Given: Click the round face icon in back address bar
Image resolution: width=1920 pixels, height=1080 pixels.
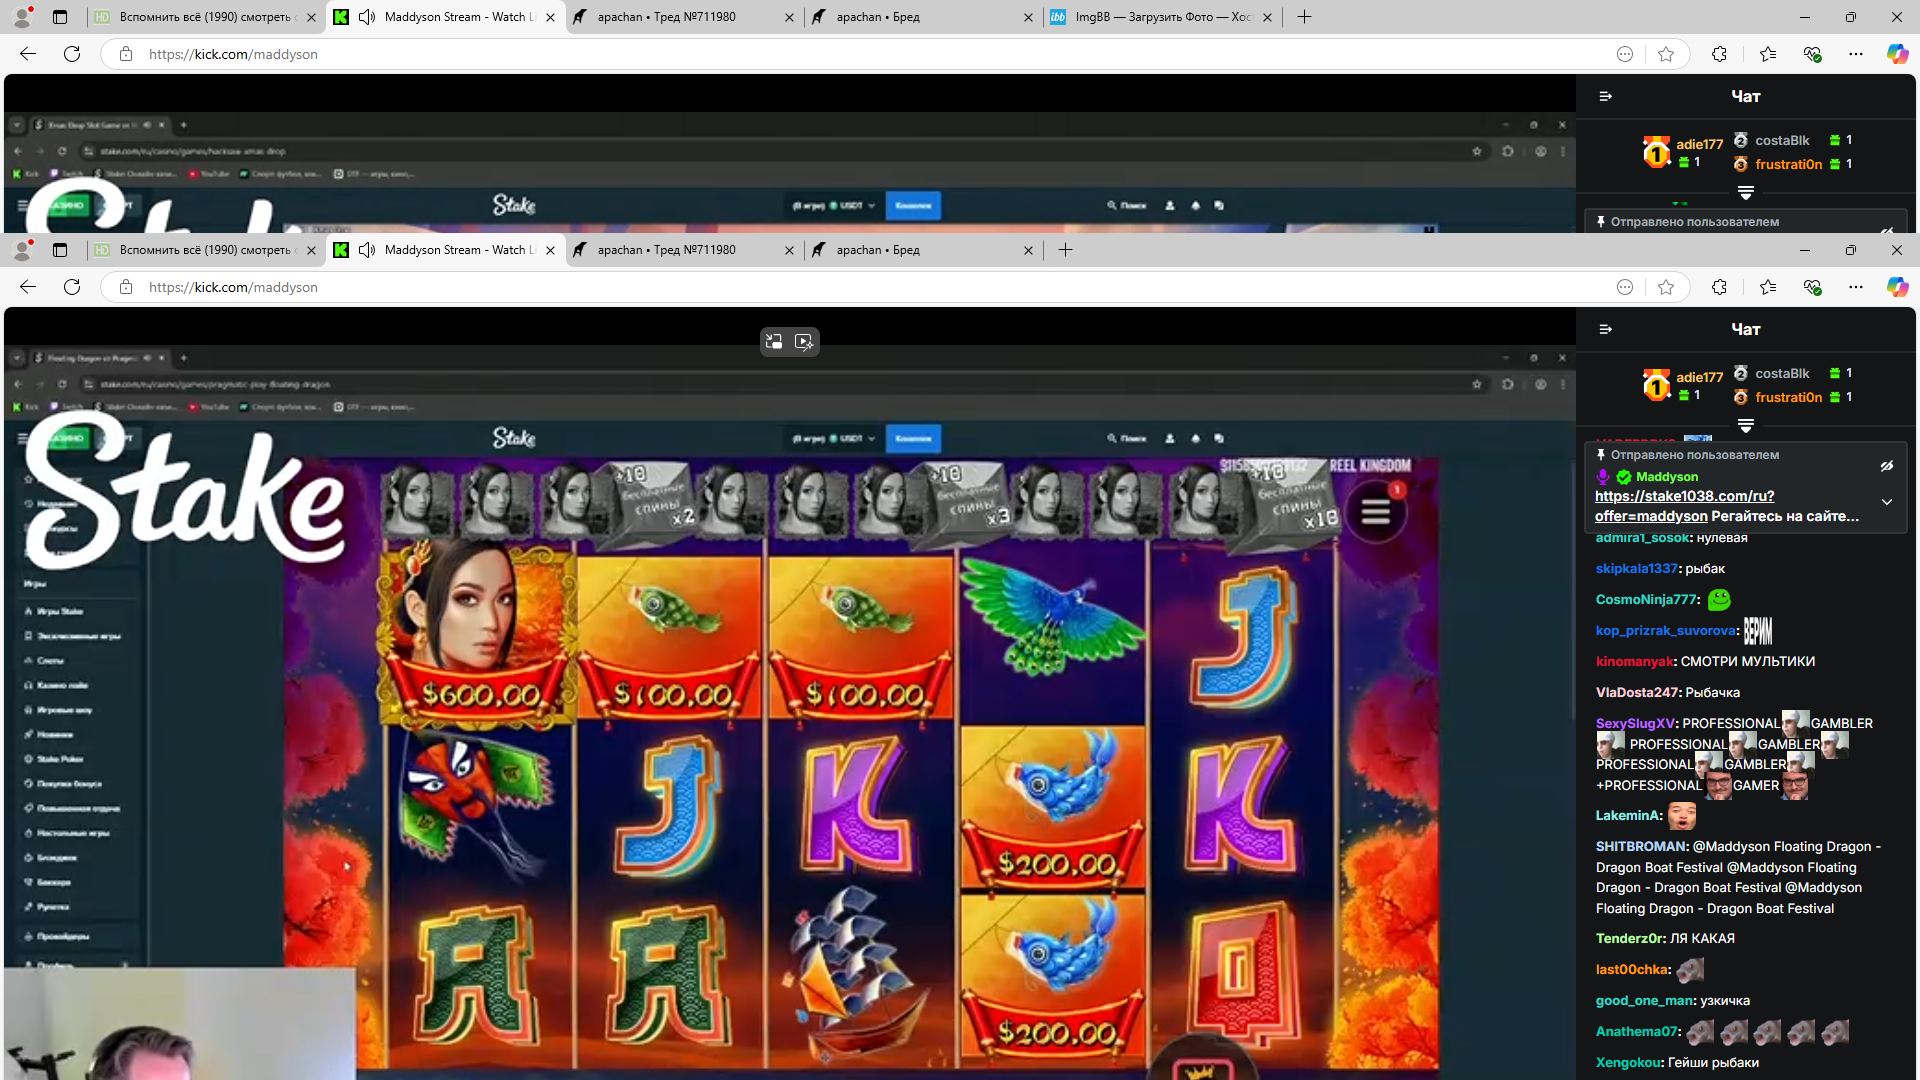Looking at the screenshot, I should pos(1625,54).
